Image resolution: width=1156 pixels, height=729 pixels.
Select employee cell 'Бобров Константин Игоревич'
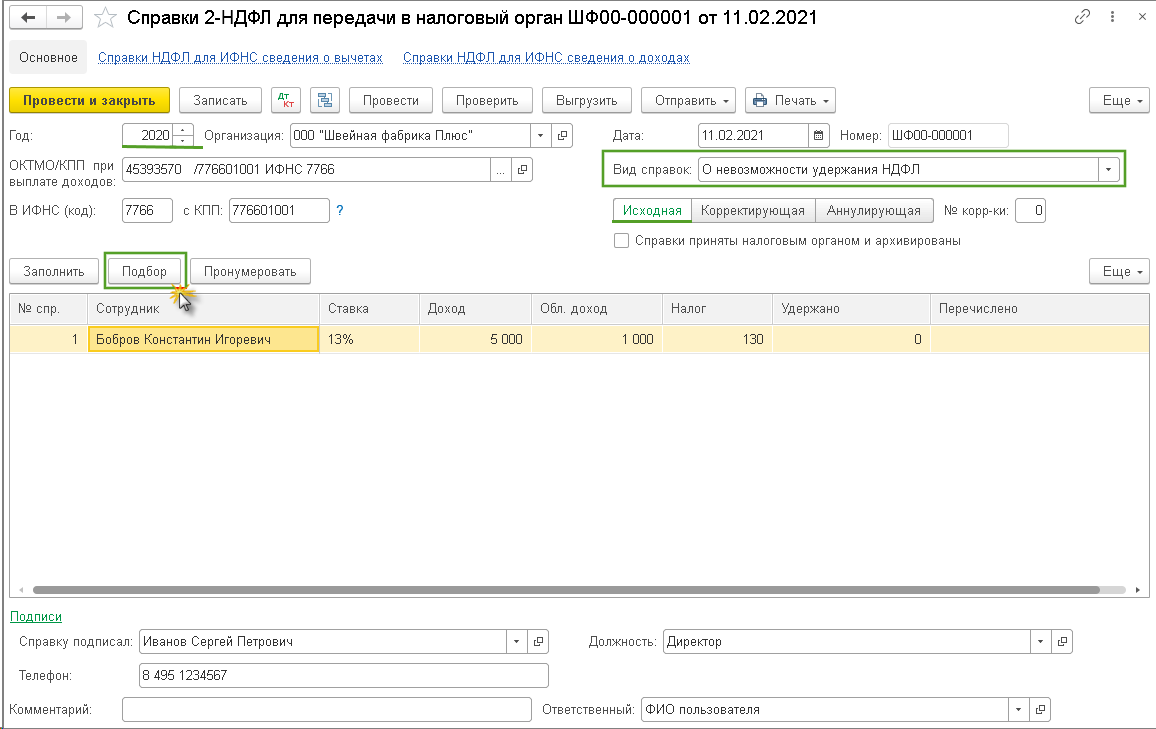(203, 339)
